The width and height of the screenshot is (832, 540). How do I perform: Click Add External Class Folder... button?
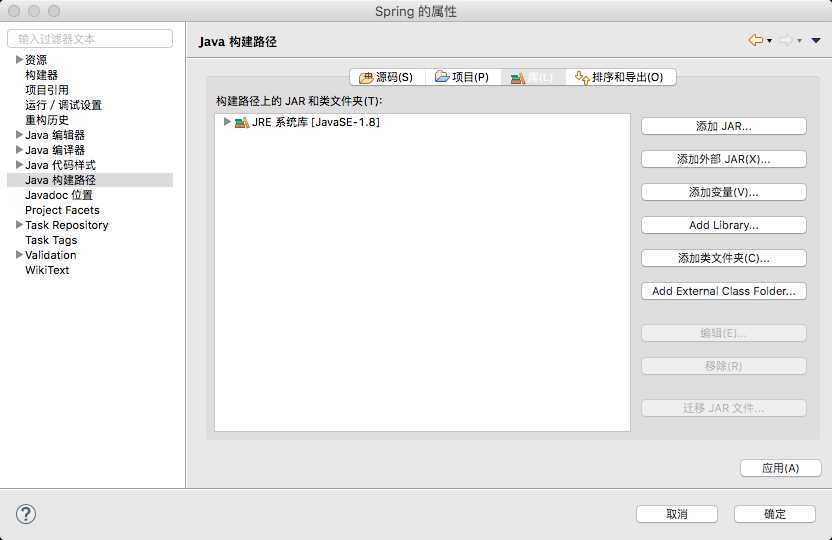724,291
